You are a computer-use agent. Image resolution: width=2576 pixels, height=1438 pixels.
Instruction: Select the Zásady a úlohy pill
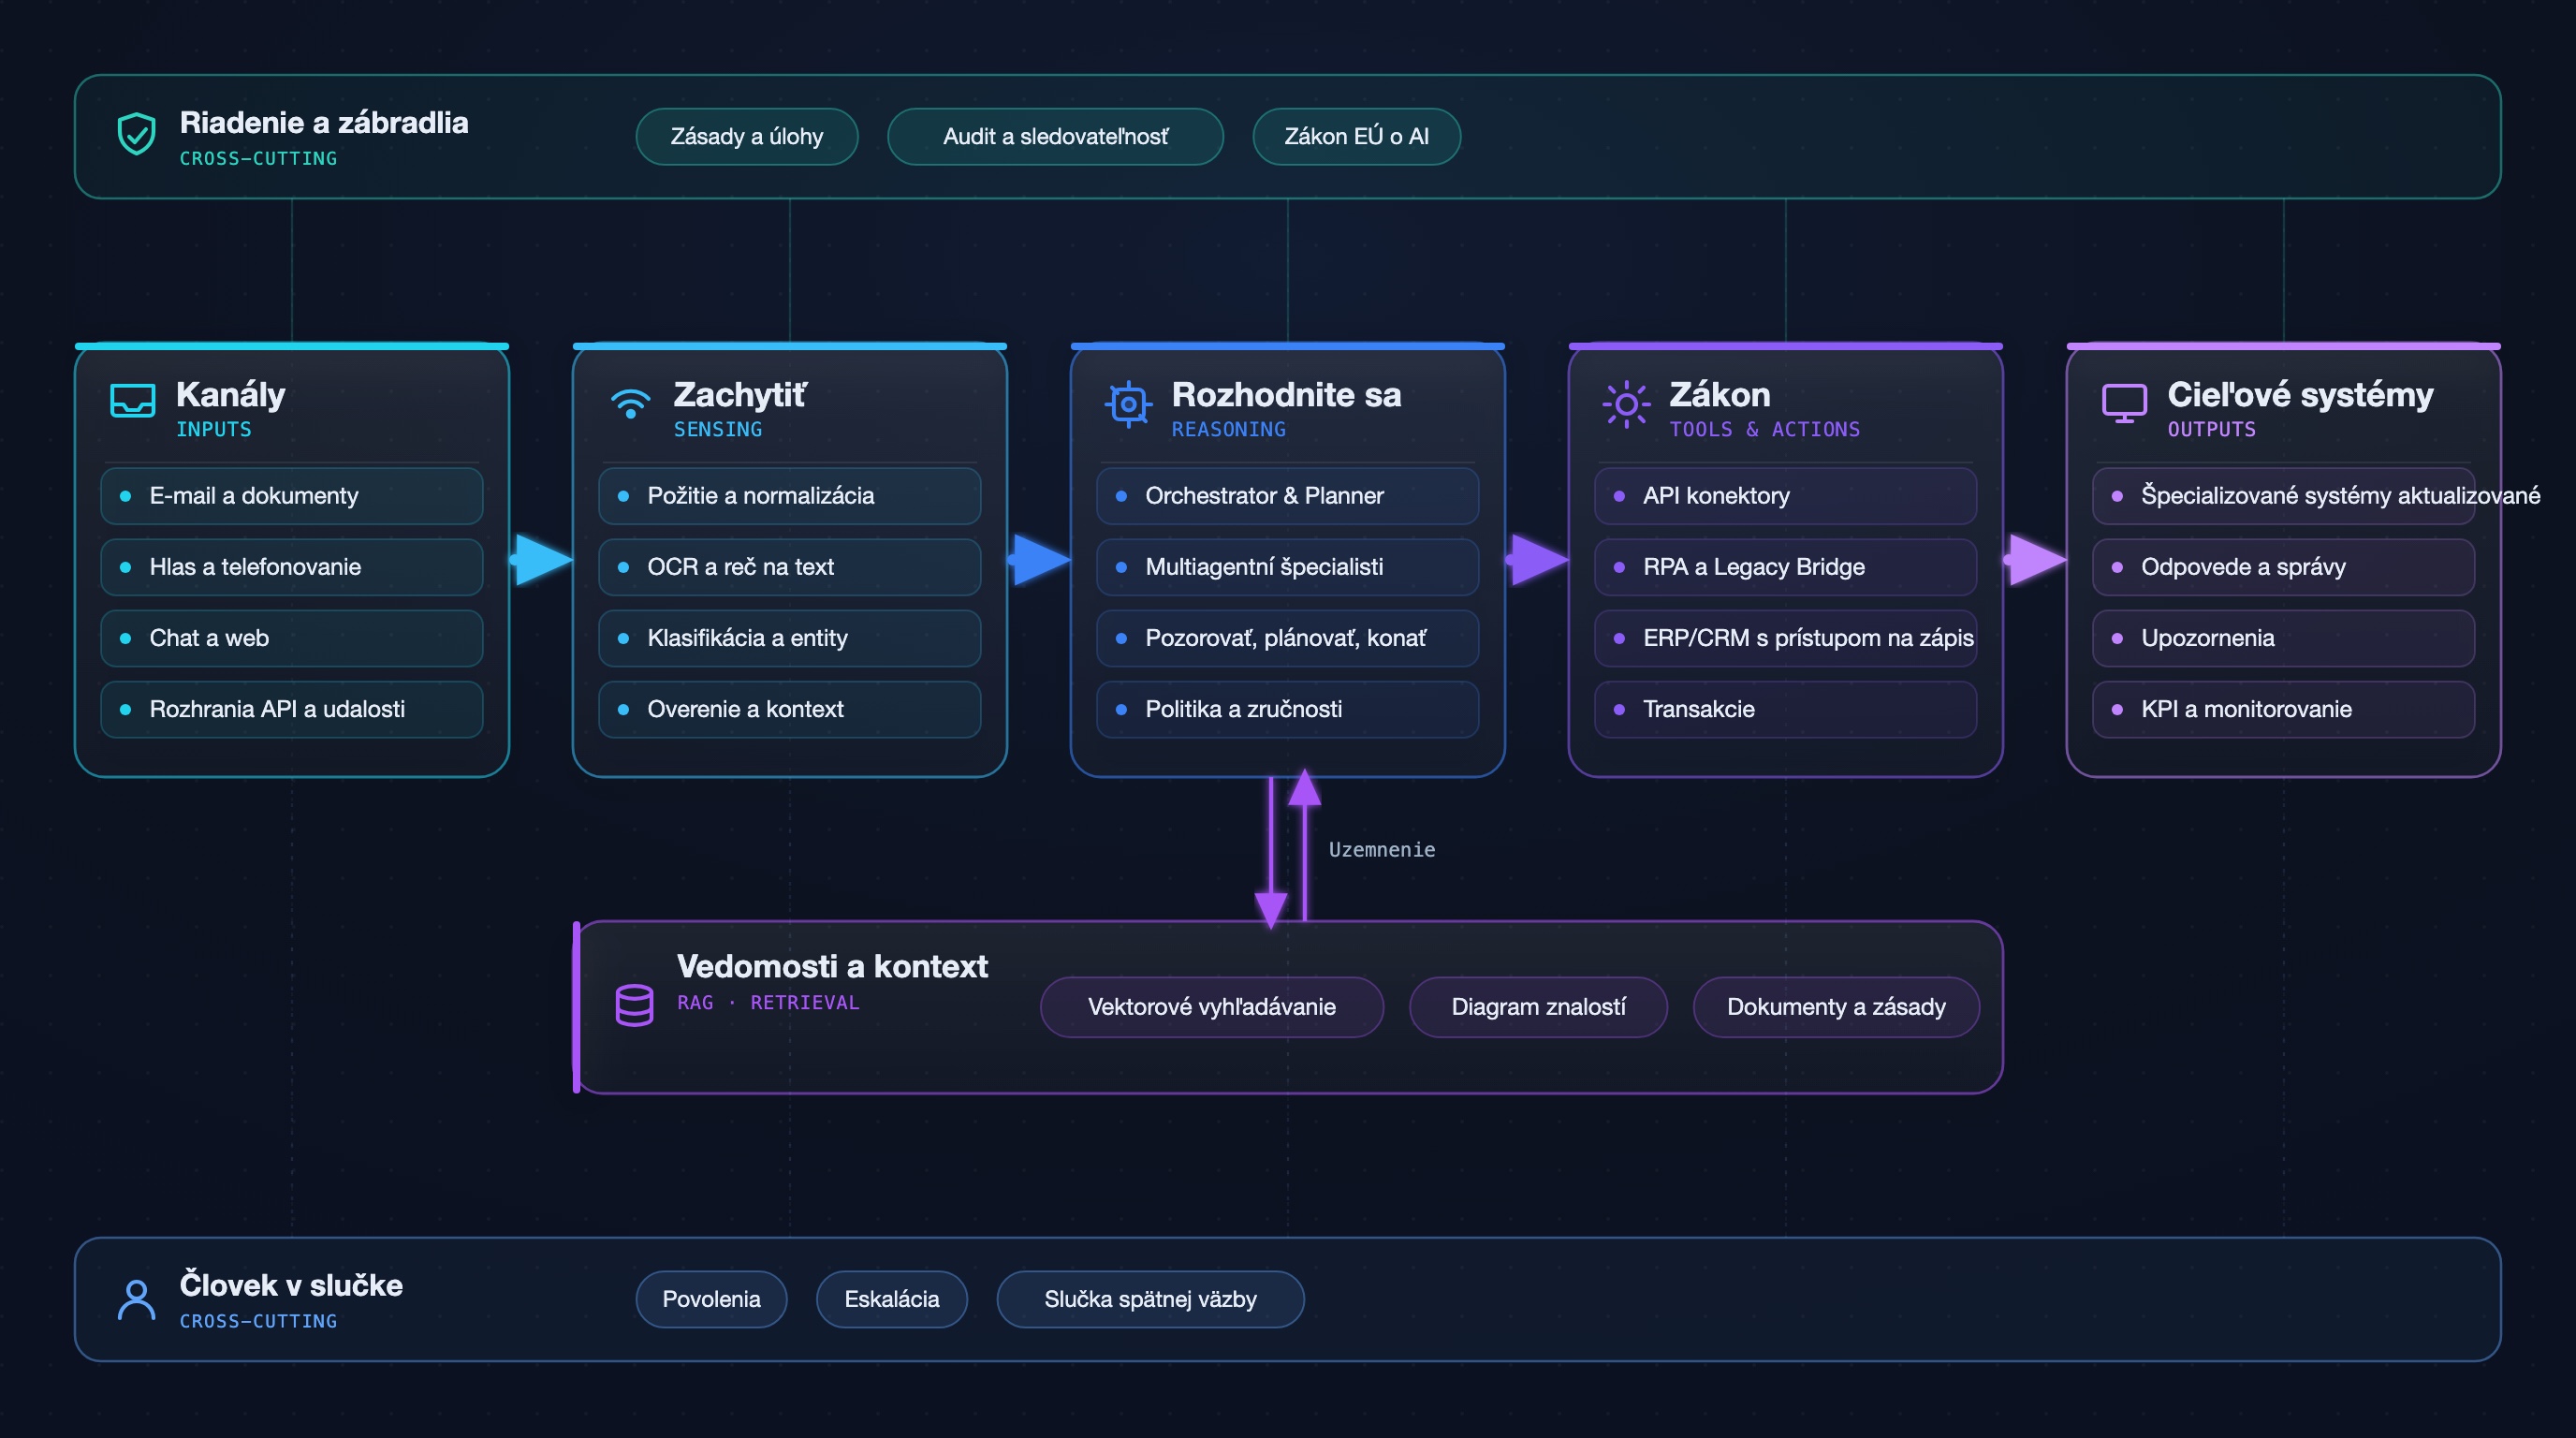[x=747, y=136]
